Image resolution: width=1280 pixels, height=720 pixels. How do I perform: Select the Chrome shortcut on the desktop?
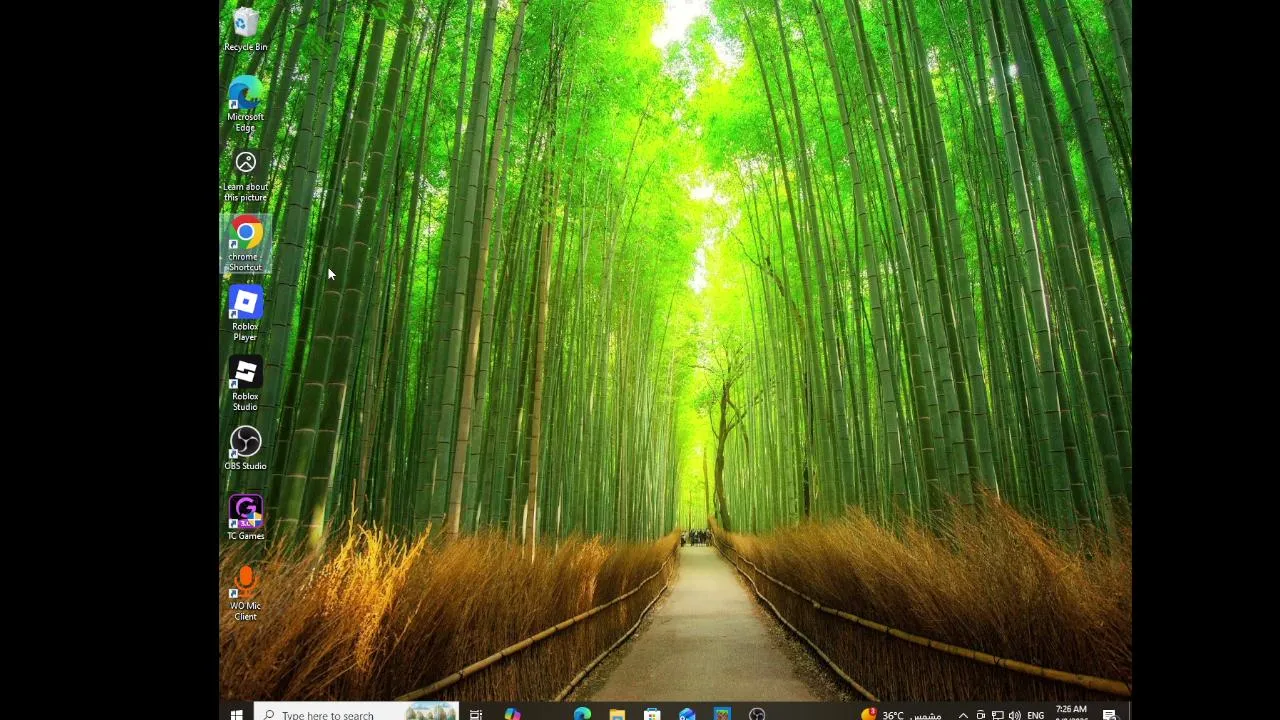pos(245,245)
